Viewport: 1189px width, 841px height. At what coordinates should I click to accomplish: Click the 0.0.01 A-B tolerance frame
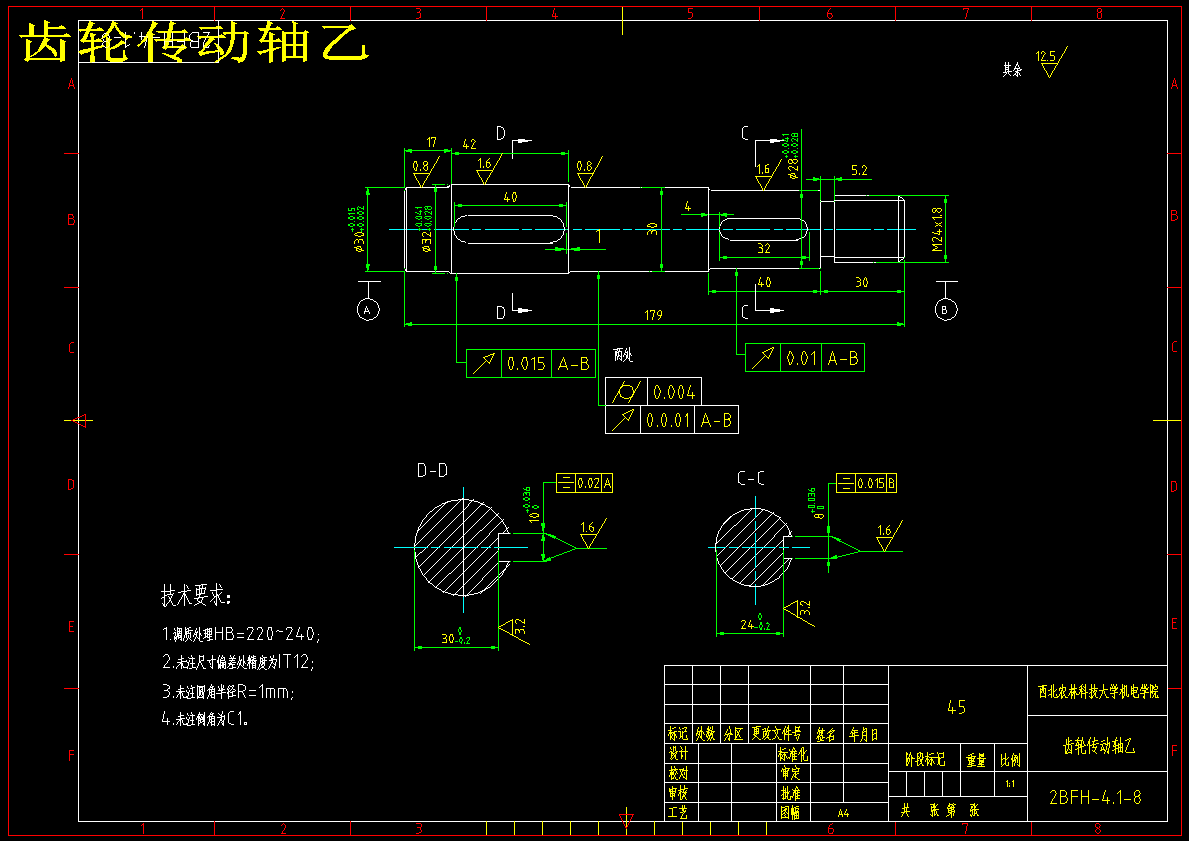(672, 420)
